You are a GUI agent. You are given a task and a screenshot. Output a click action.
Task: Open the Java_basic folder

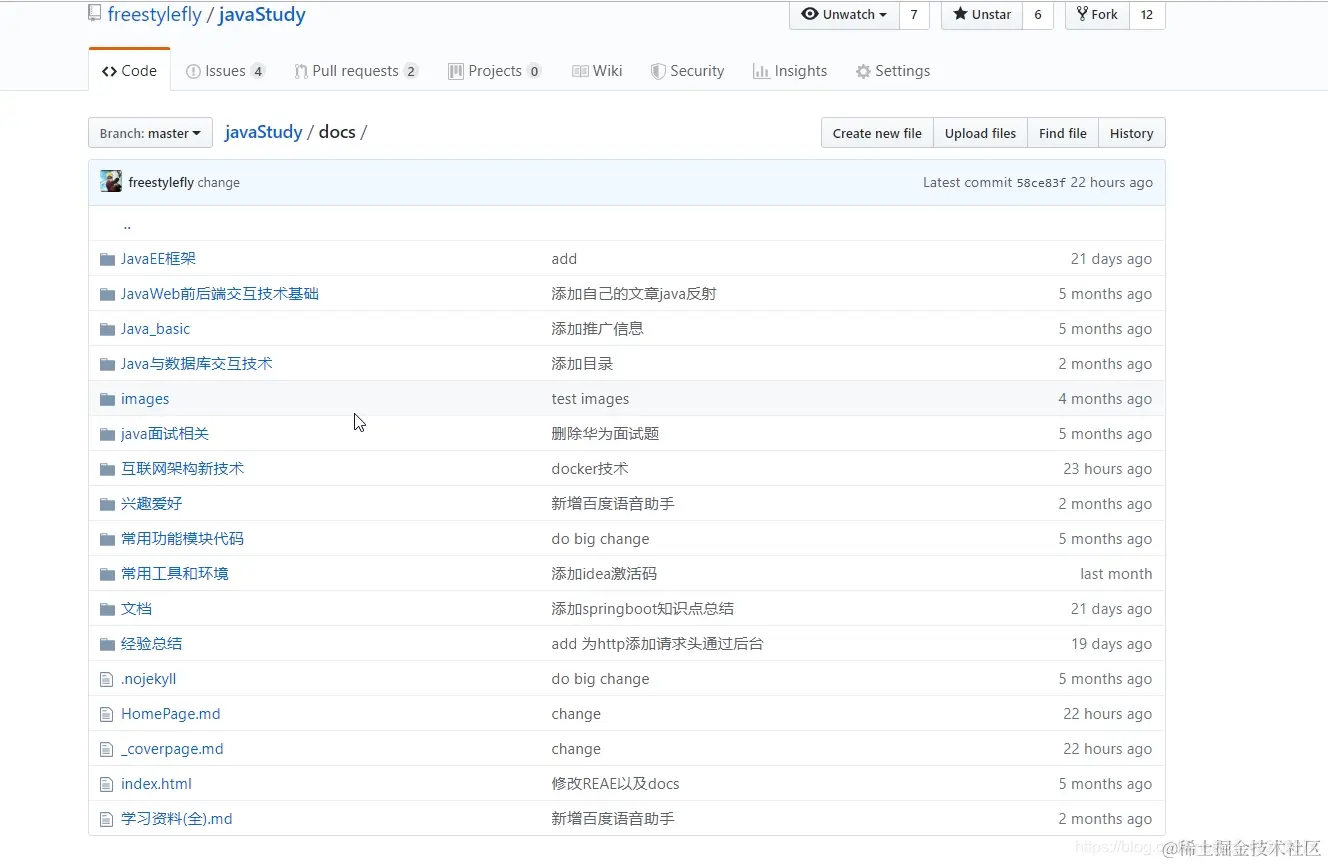pyautogui.click(x=155, y=329)
